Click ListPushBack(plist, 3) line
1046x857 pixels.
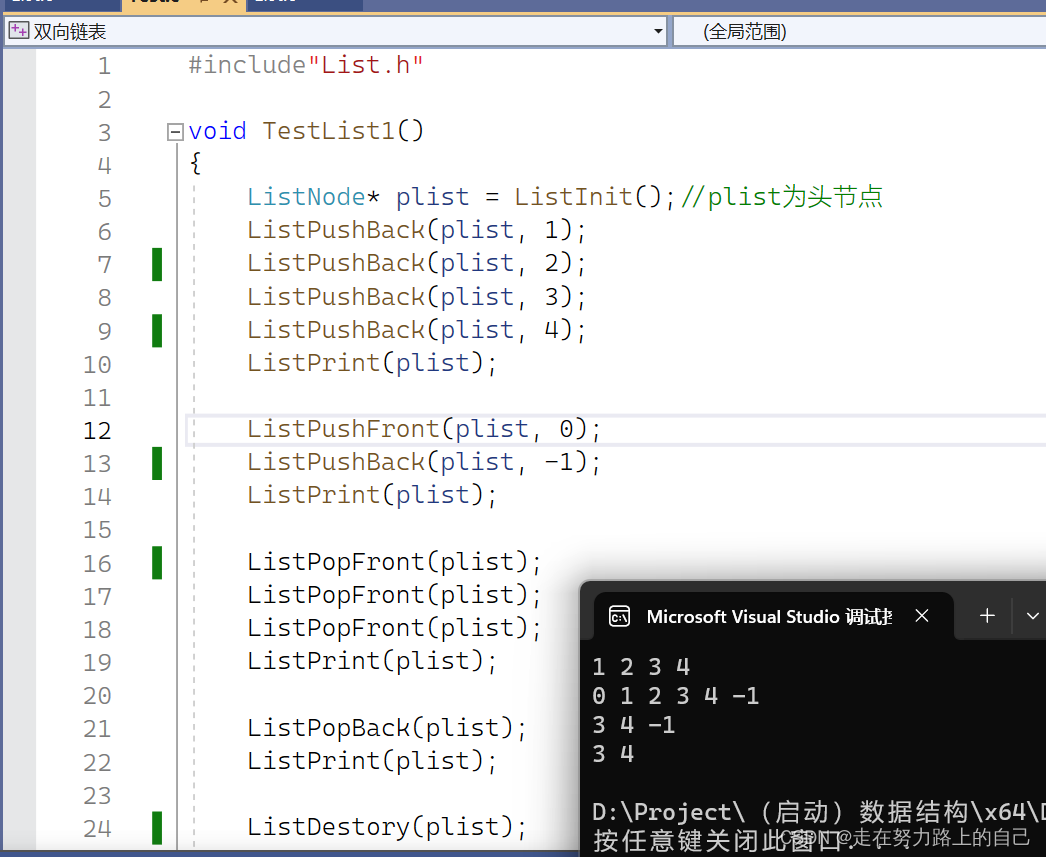pyautogui.click(x=416, y=297)
